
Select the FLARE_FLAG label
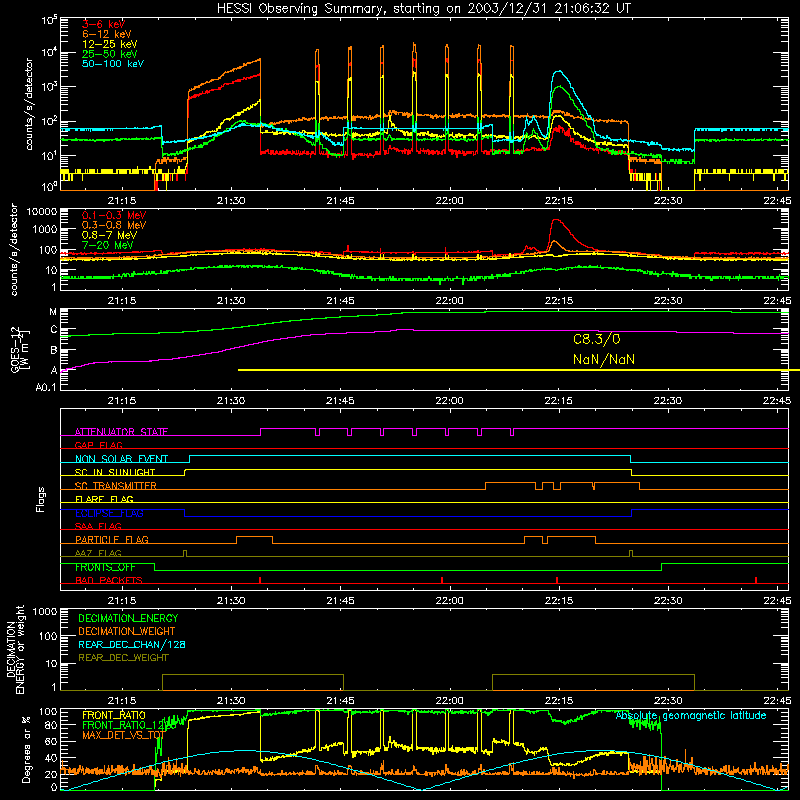pyautogui.click(x=104, y=499)
